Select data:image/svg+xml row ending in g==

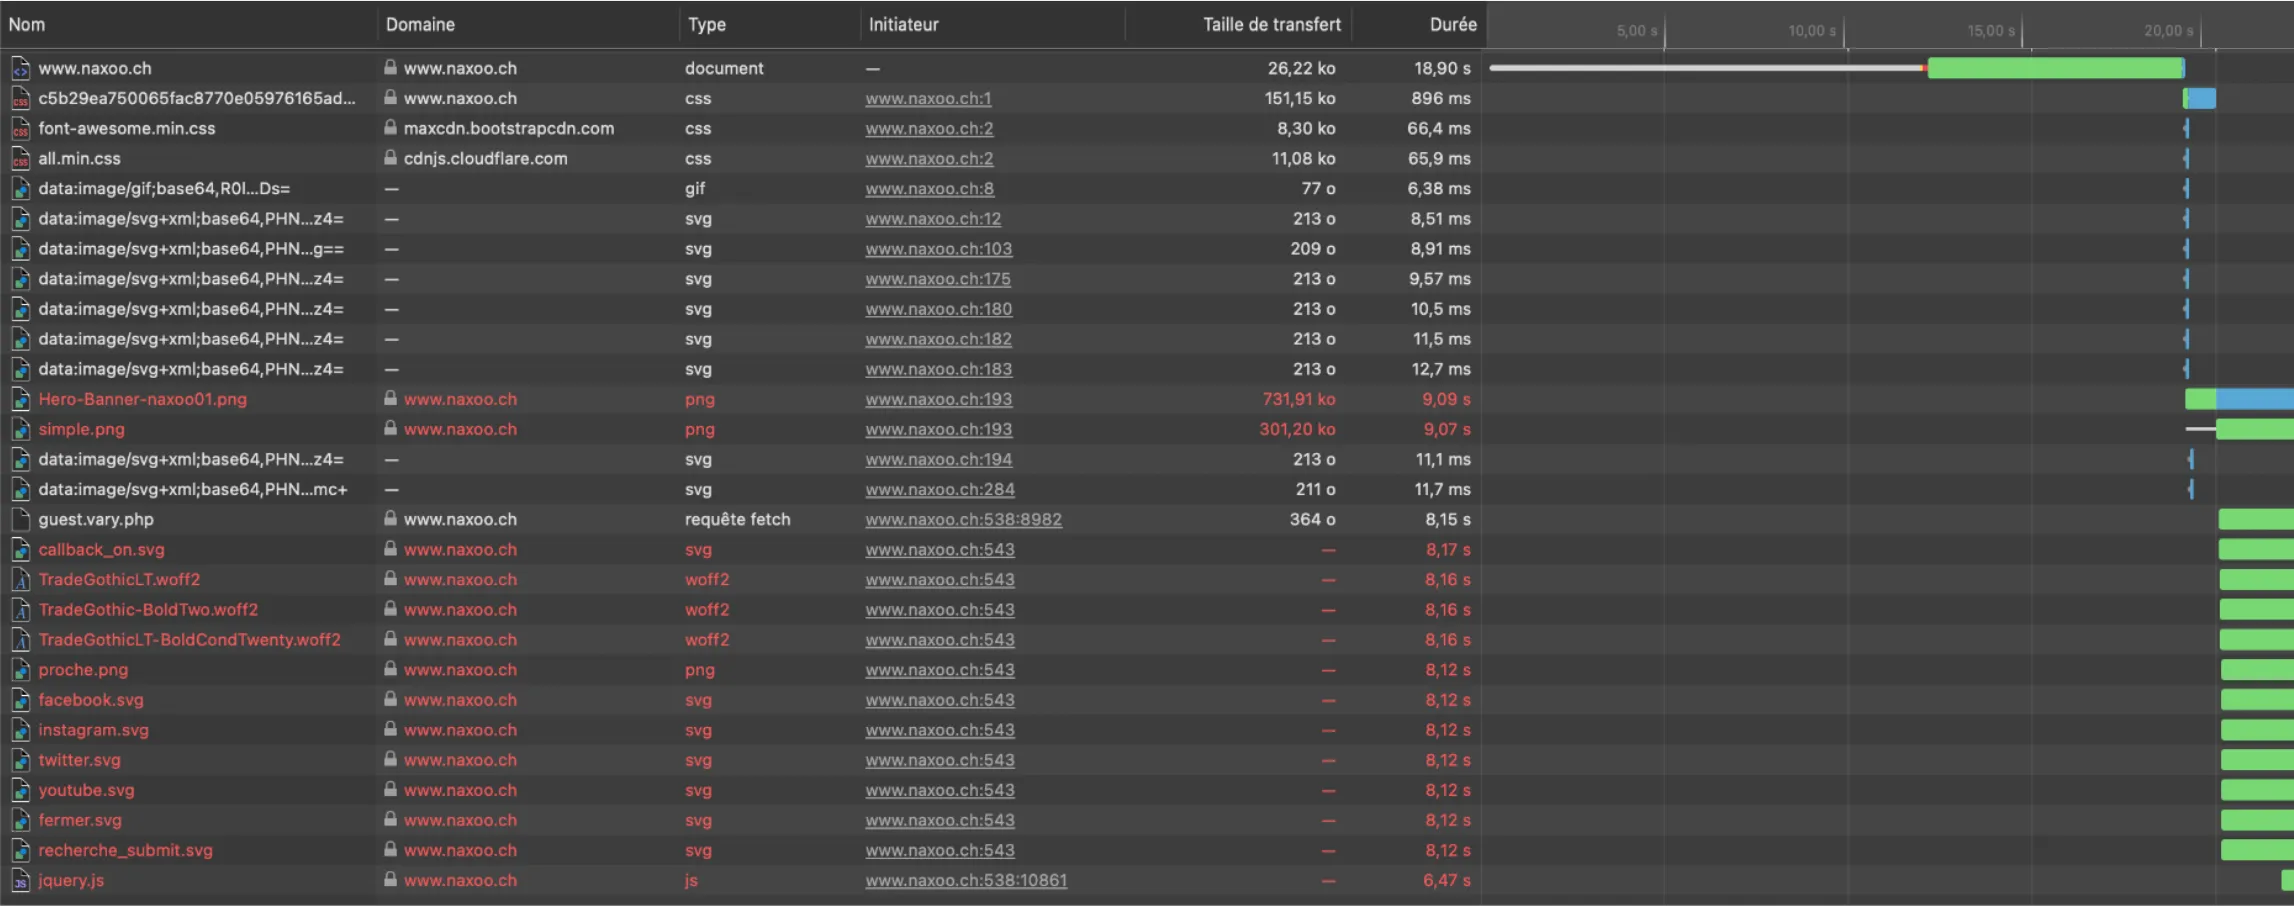pos(190,249)
